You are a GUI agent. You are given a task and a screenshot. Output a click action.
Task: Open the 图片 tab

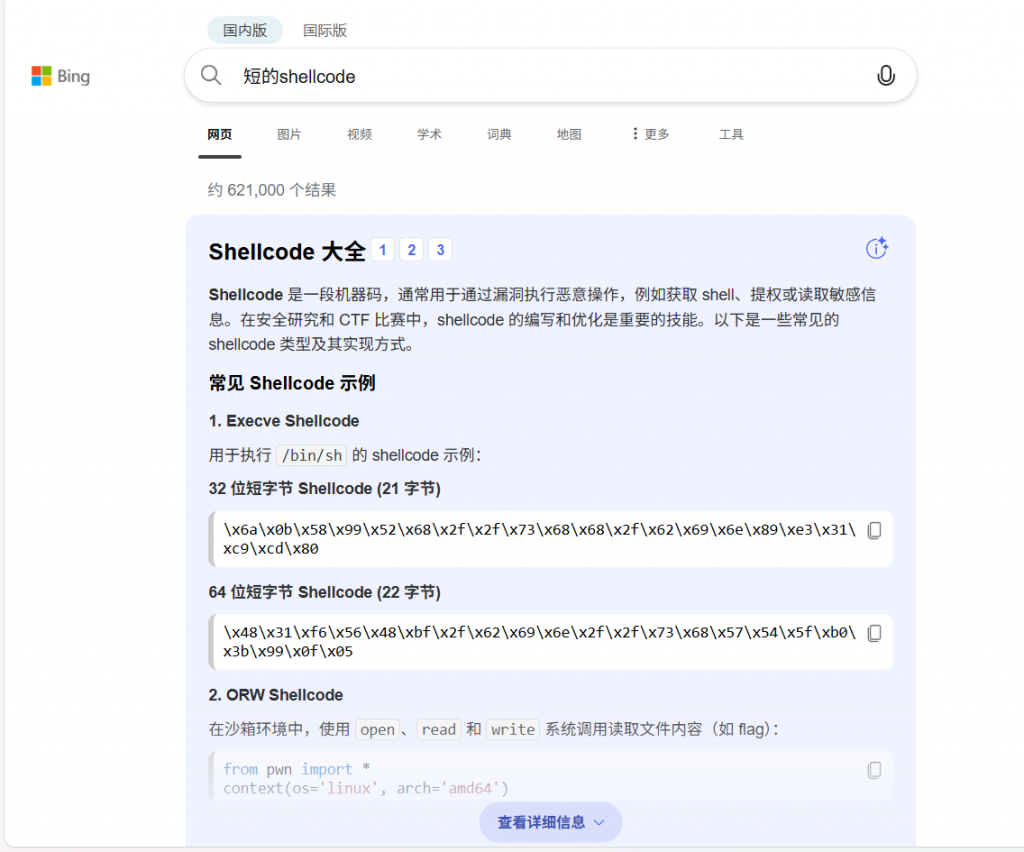(x=289, y=134)
